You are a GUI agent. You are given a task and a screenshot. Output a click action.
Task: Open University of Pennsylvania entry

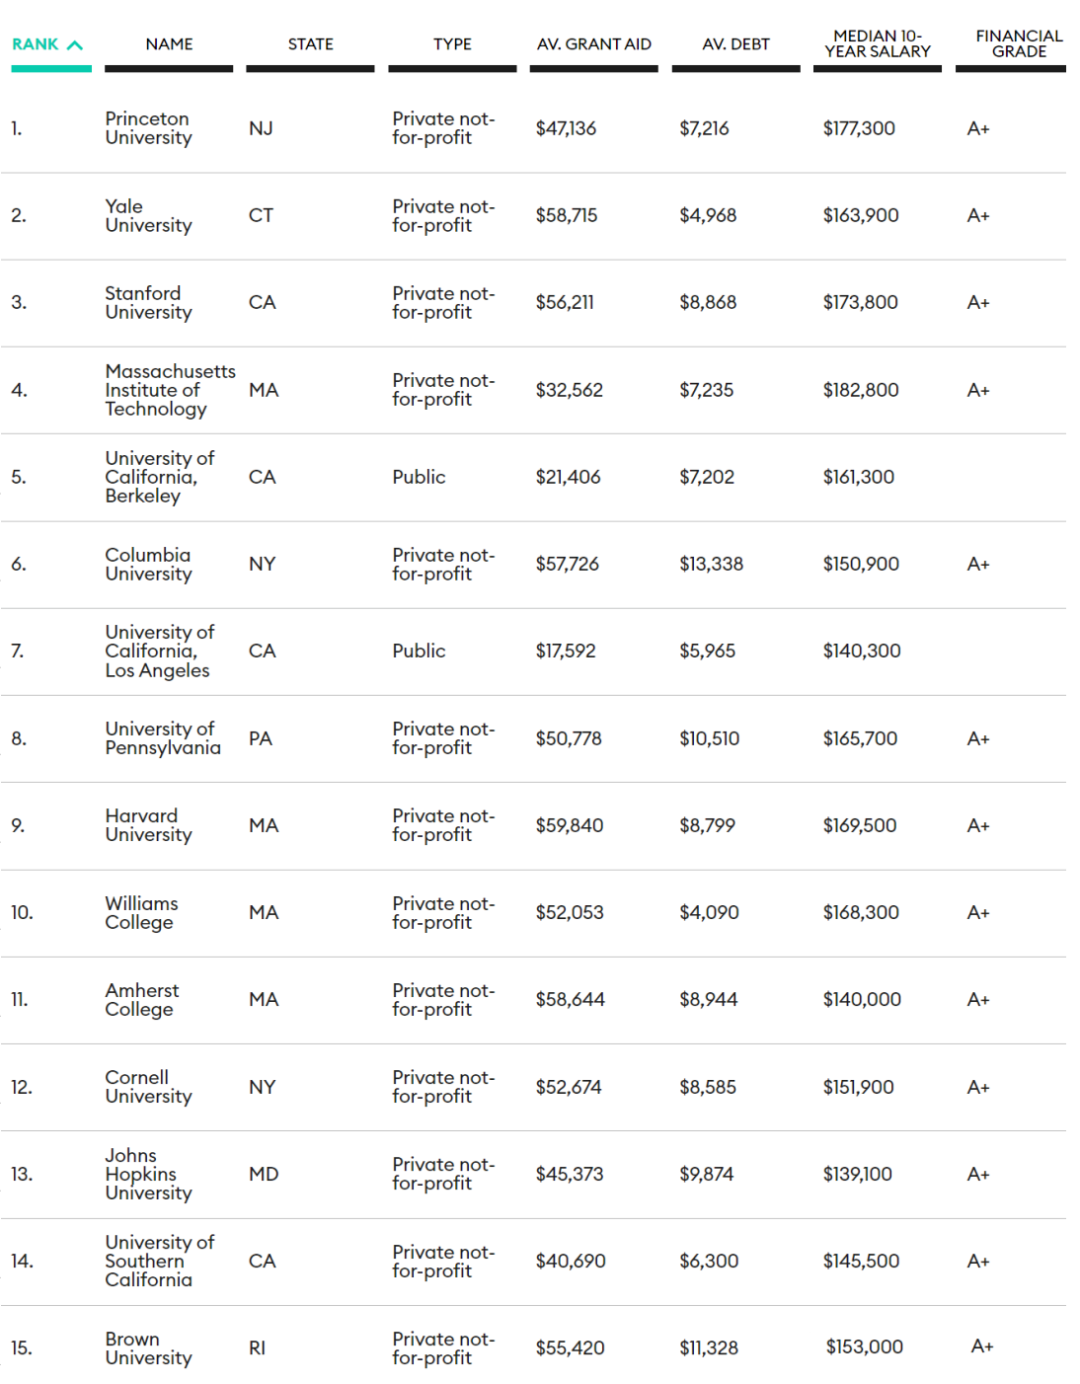click(x=162, y=738)
